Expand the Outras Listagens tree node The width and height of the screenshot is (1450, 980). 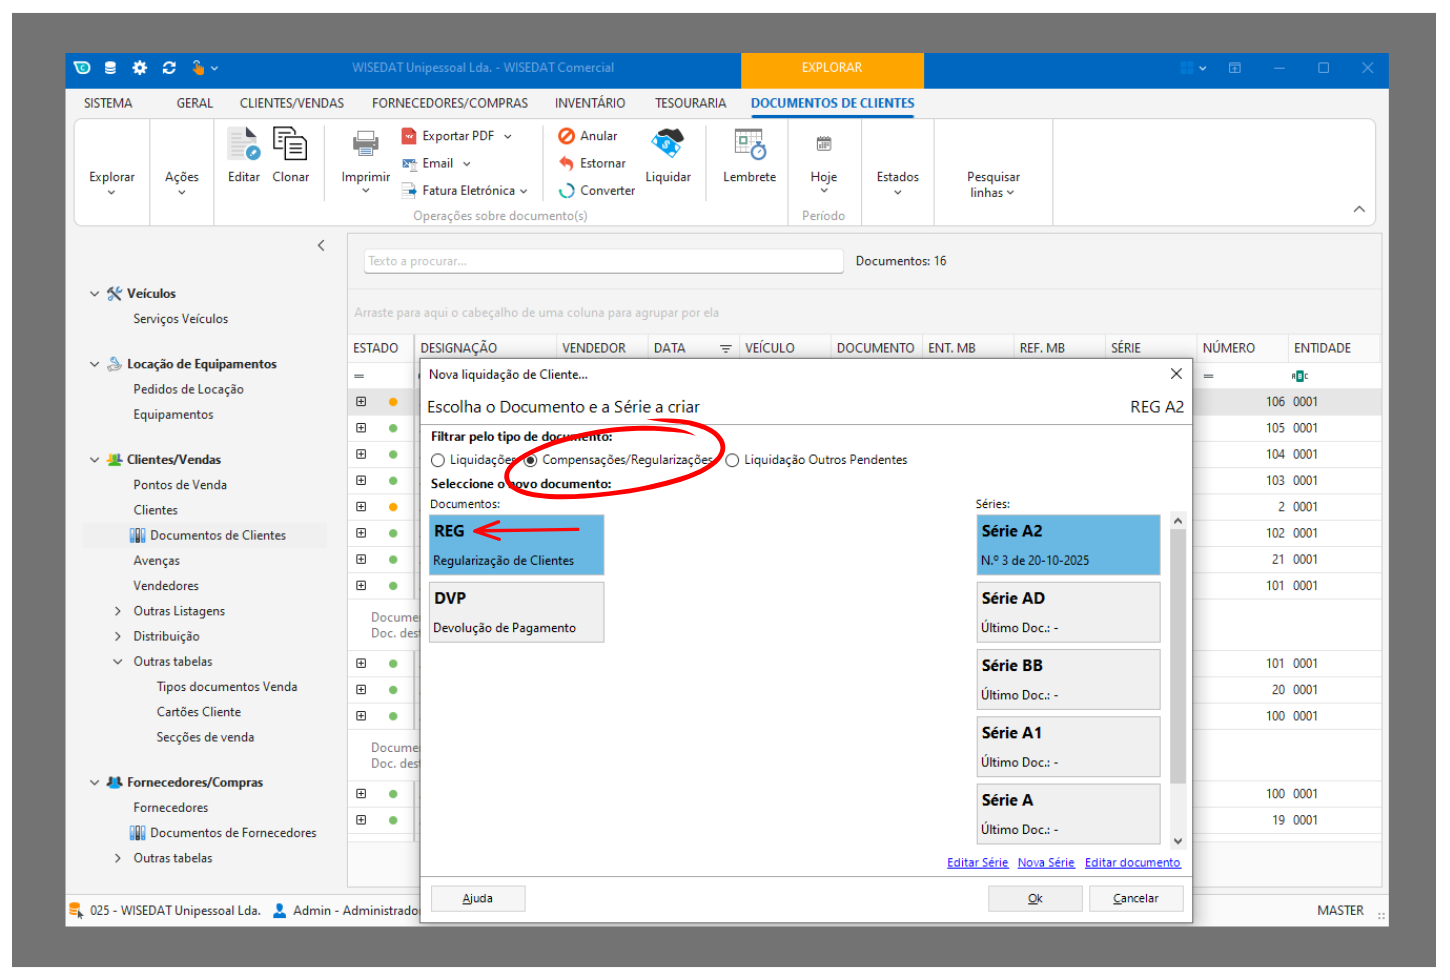[x=118, y=611]
